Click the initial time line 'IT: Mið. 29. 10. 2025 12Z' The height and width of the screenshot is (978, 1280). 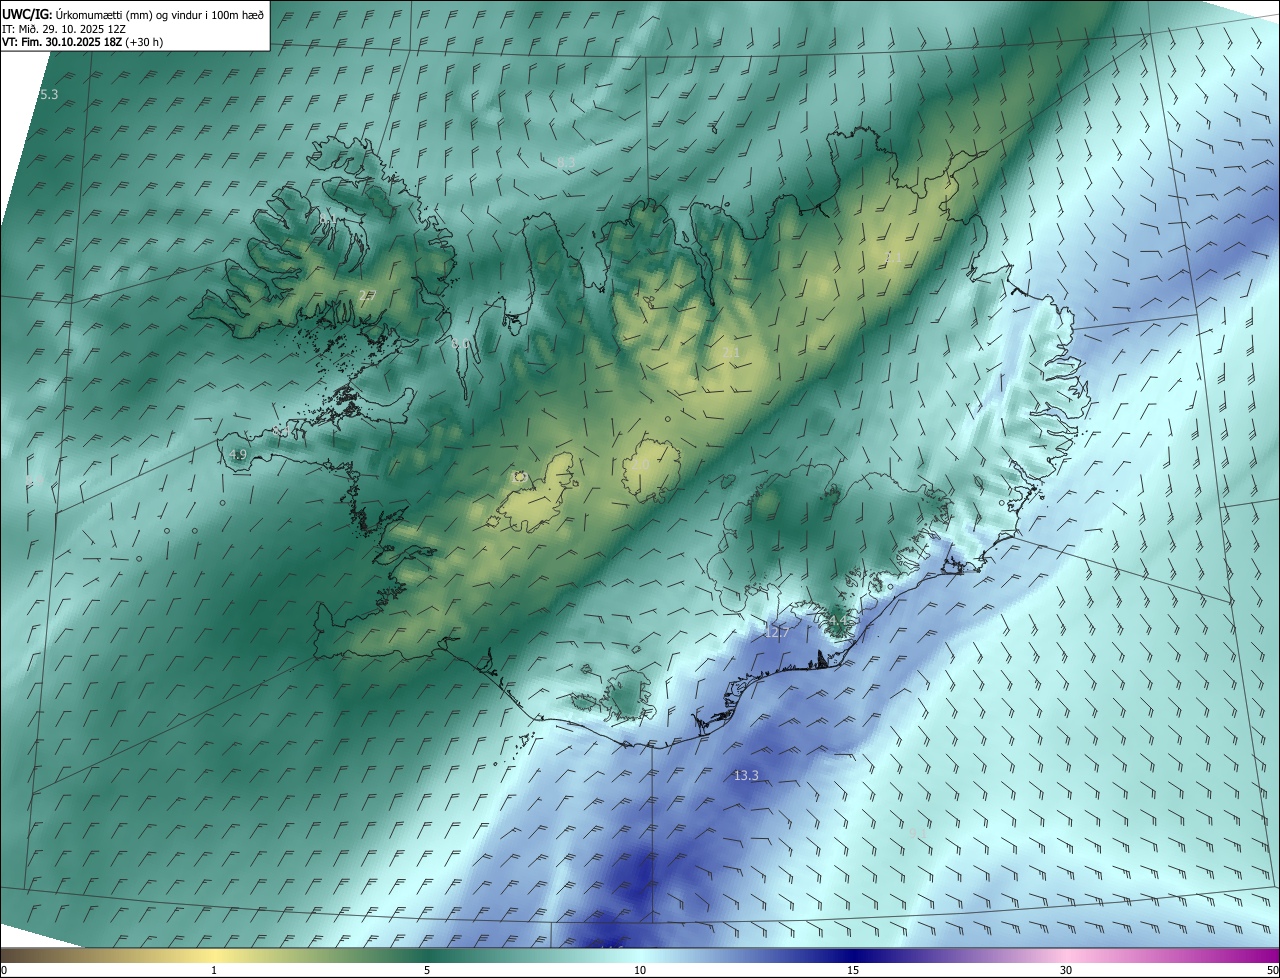pos(64,29)
